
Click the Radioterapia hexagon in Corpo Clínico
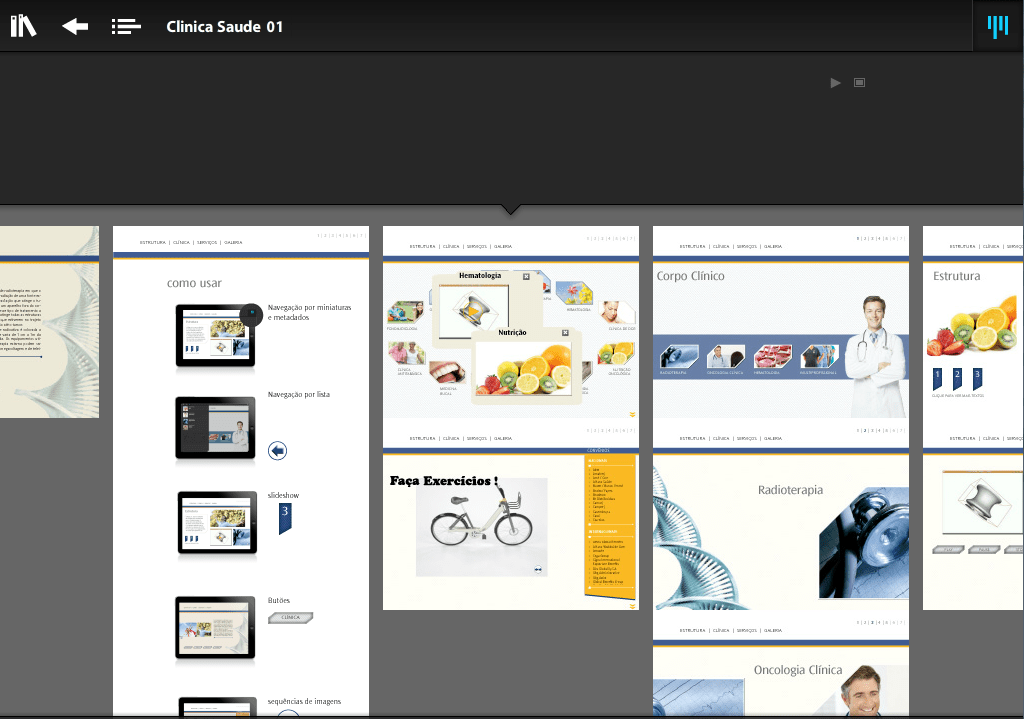(x=679, y=357)
